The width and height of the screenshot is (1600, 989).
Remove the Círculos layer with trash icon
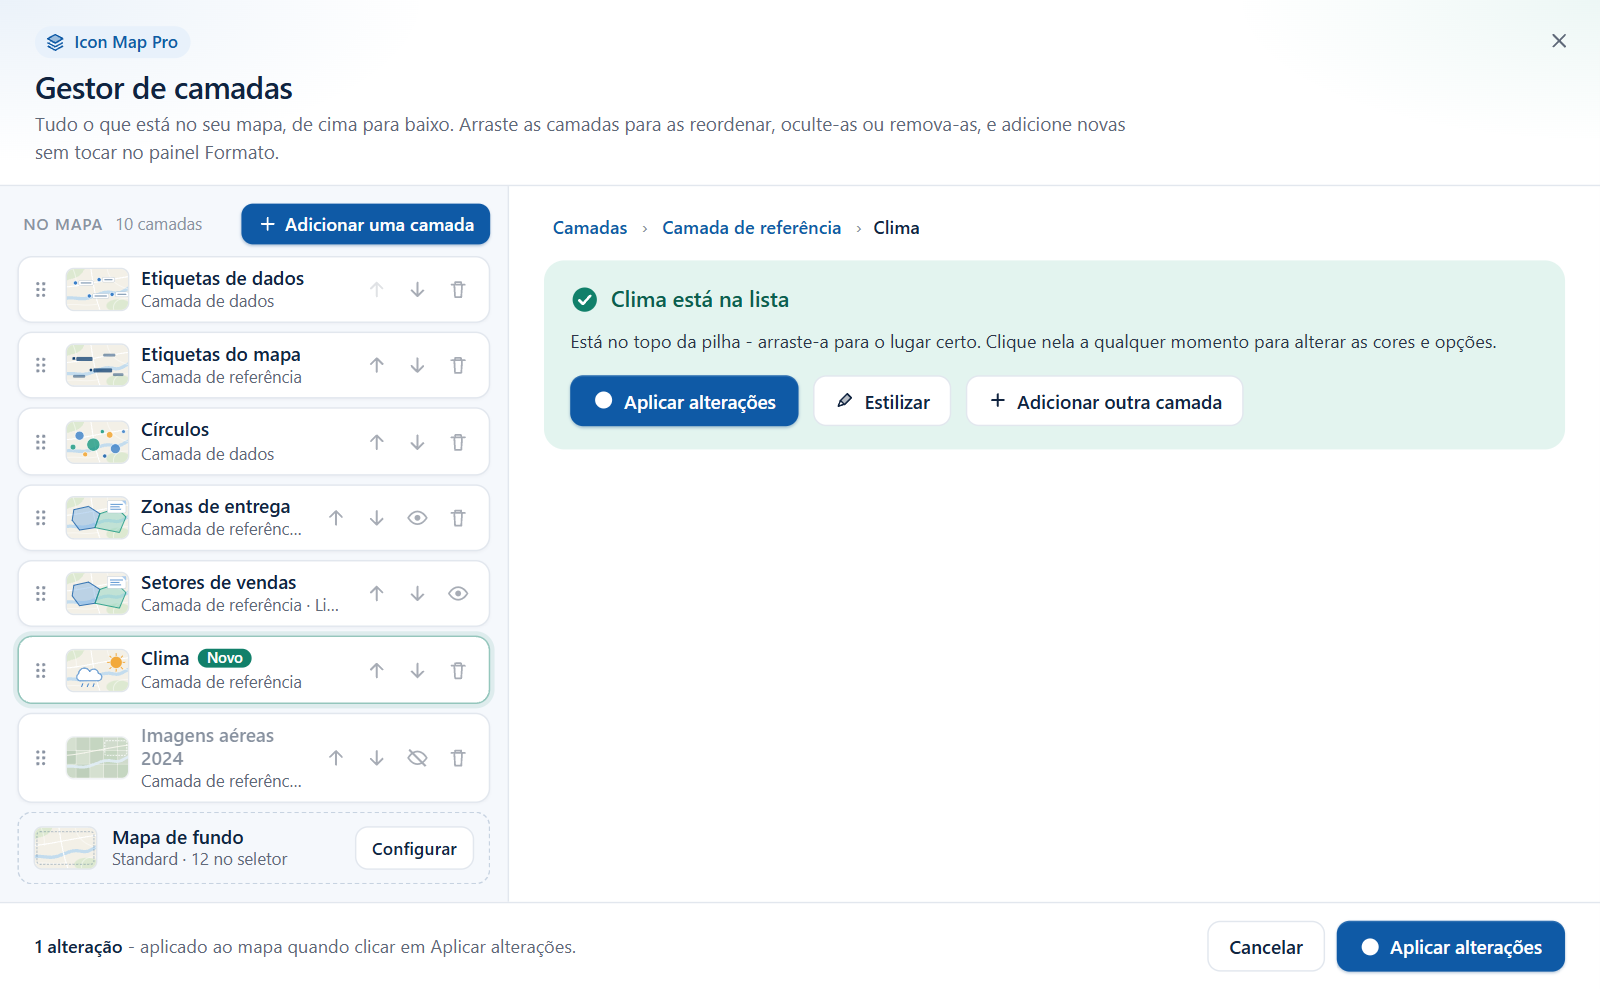458,442
